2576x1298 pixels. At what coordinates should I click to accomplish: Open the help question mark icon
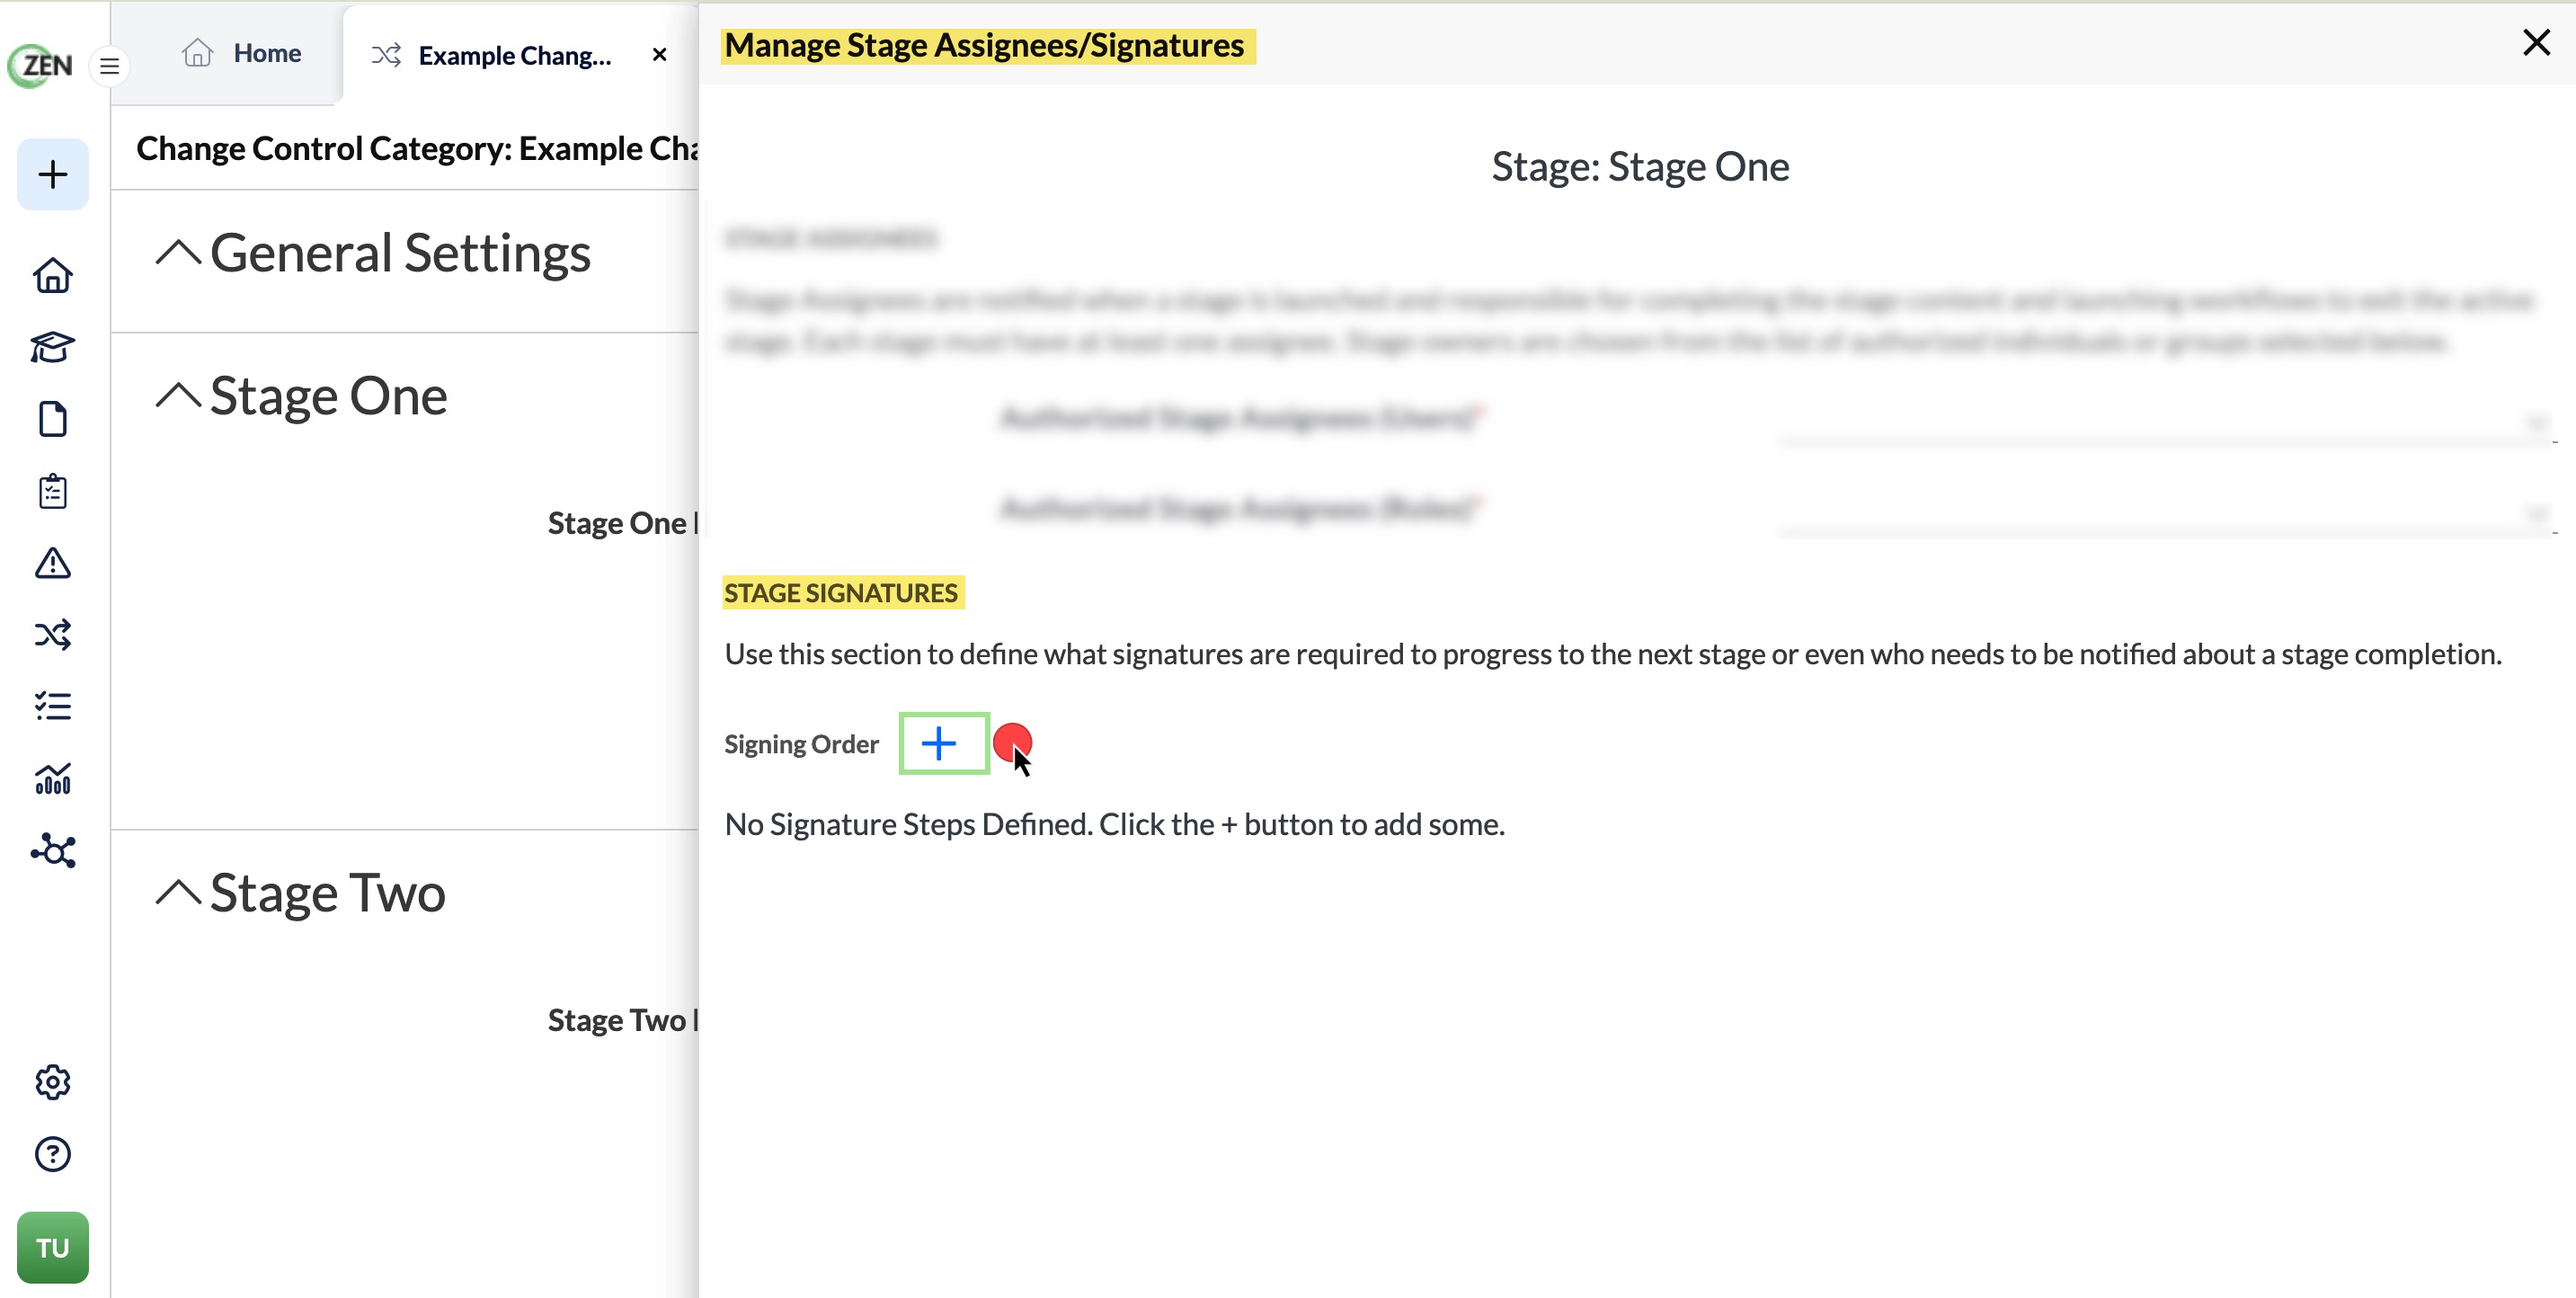coord(53,1154)
